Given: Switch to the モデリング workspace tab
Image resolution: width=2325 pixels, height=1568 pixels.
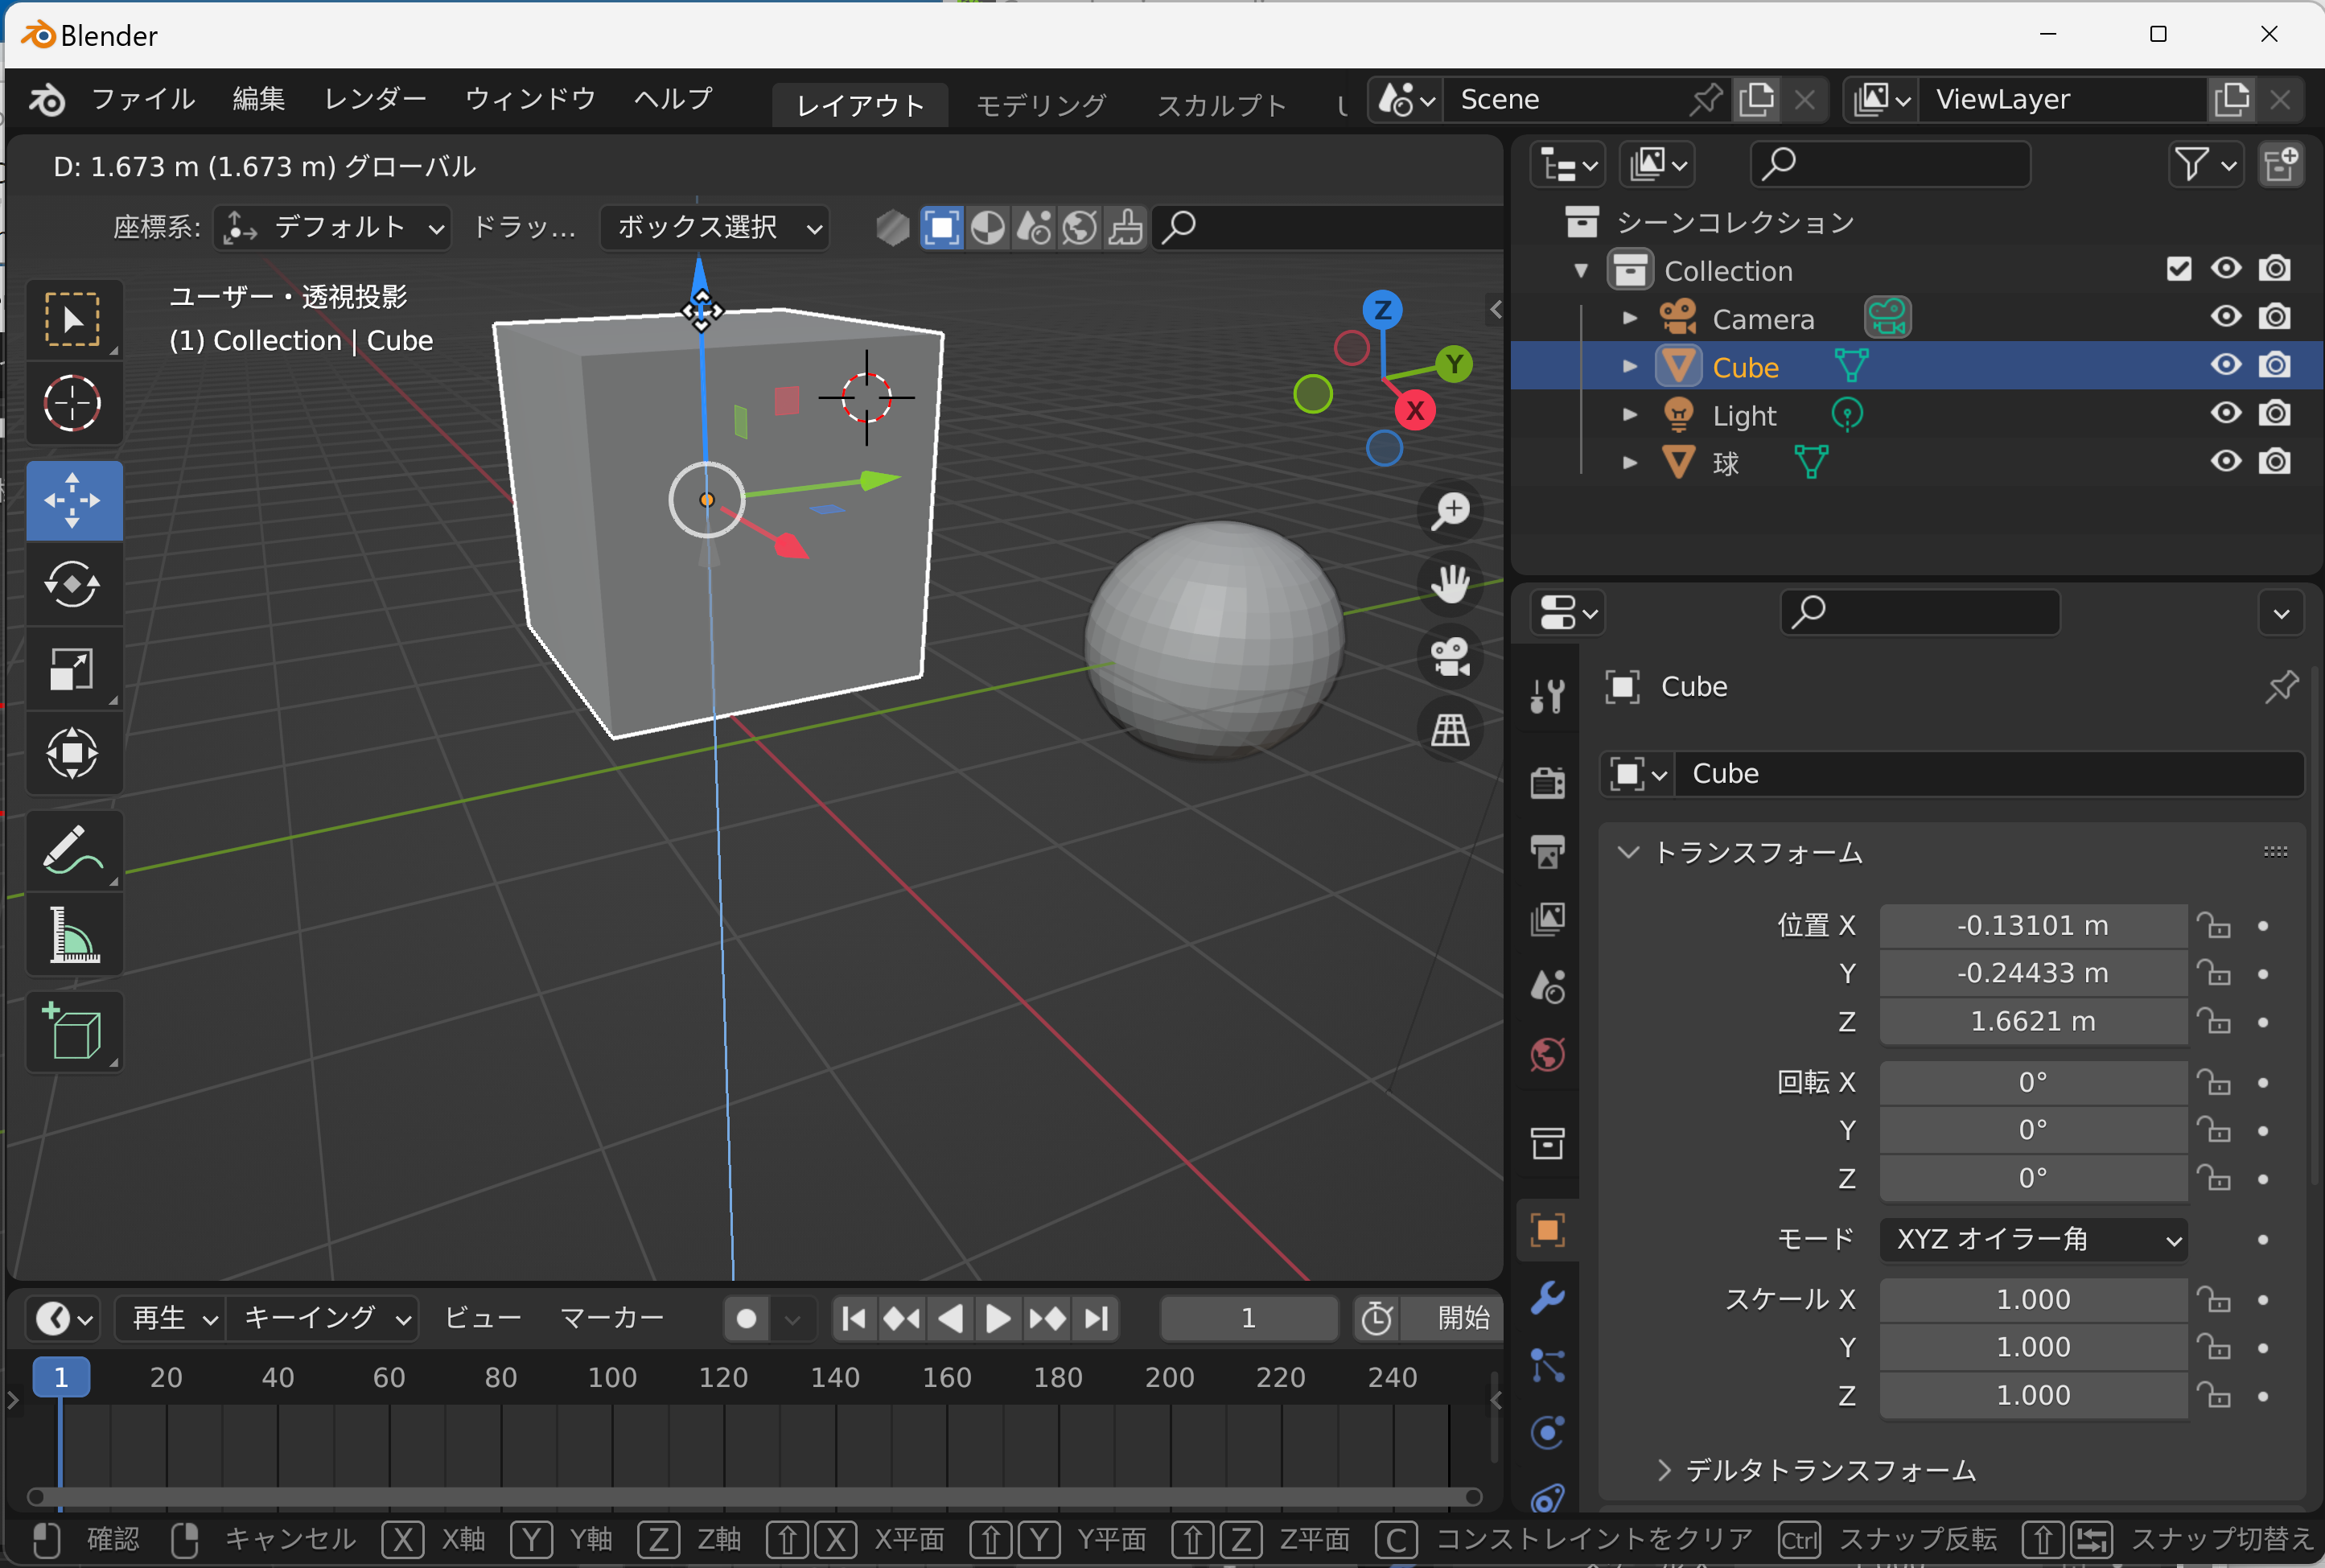Looking at the screenshot, I should pos(1040,105).
